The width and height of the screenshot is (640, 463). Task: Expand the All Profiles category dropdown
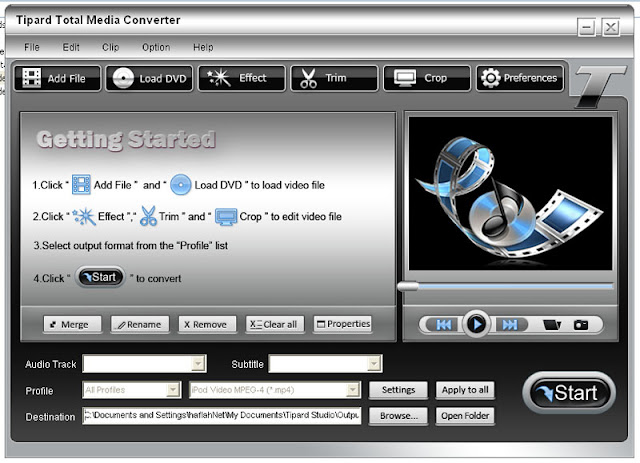(173, 390)
